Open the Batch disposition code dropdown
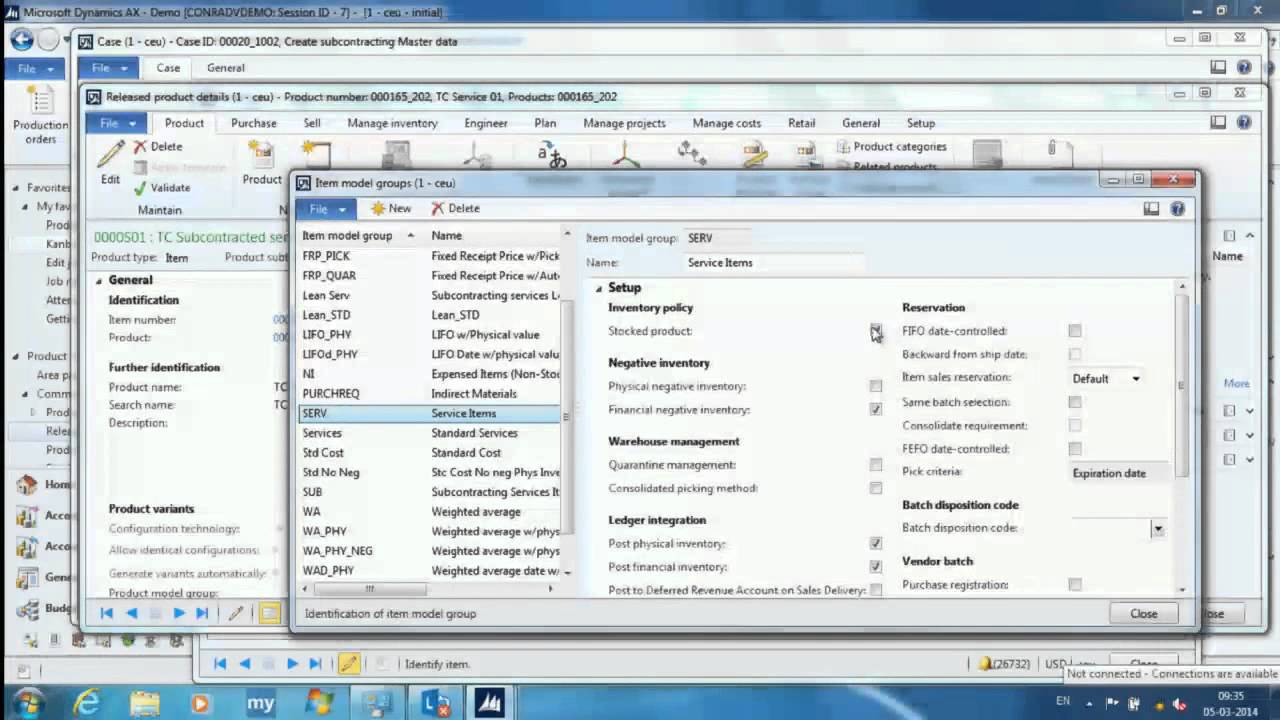Screen dimensions: 1280x720 click(1157, 528)
